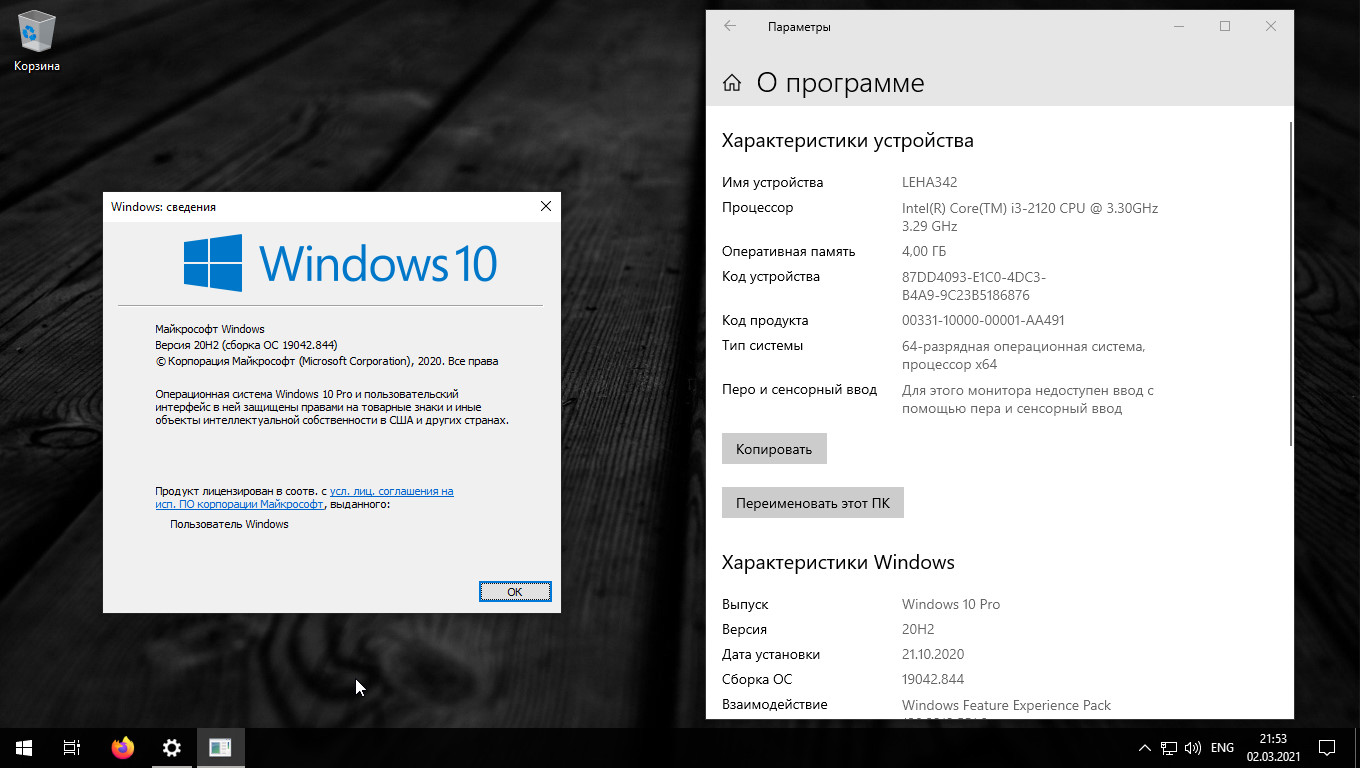The height and width of the screenshot is (768, 1360).
Task: Click the OK button in Windows info dialog
Action: [515, 591]
